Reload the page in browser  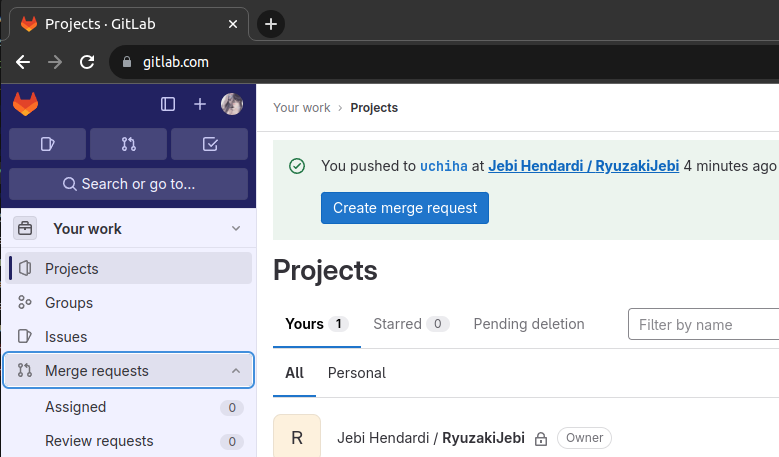point(87,62)
